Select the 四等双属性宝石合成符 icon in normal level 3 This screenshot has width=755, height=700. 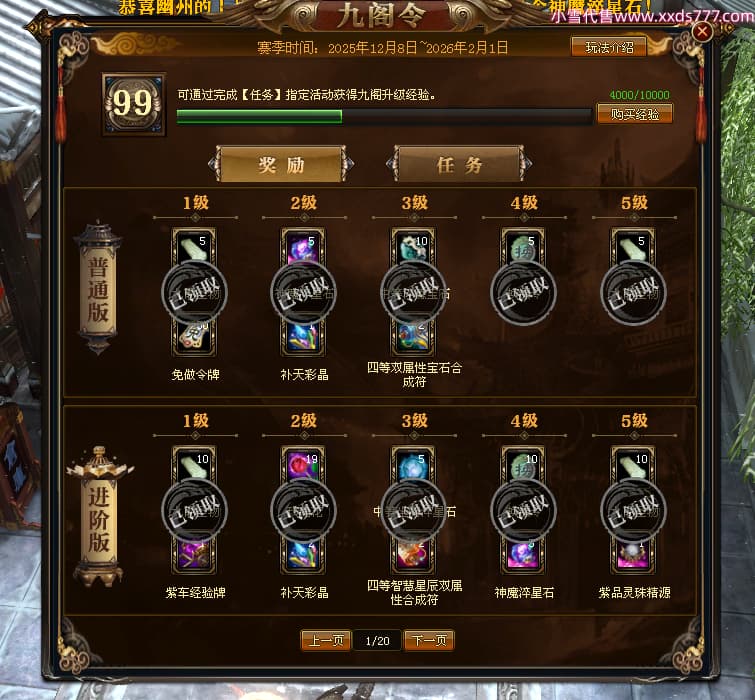click(413, 337)
